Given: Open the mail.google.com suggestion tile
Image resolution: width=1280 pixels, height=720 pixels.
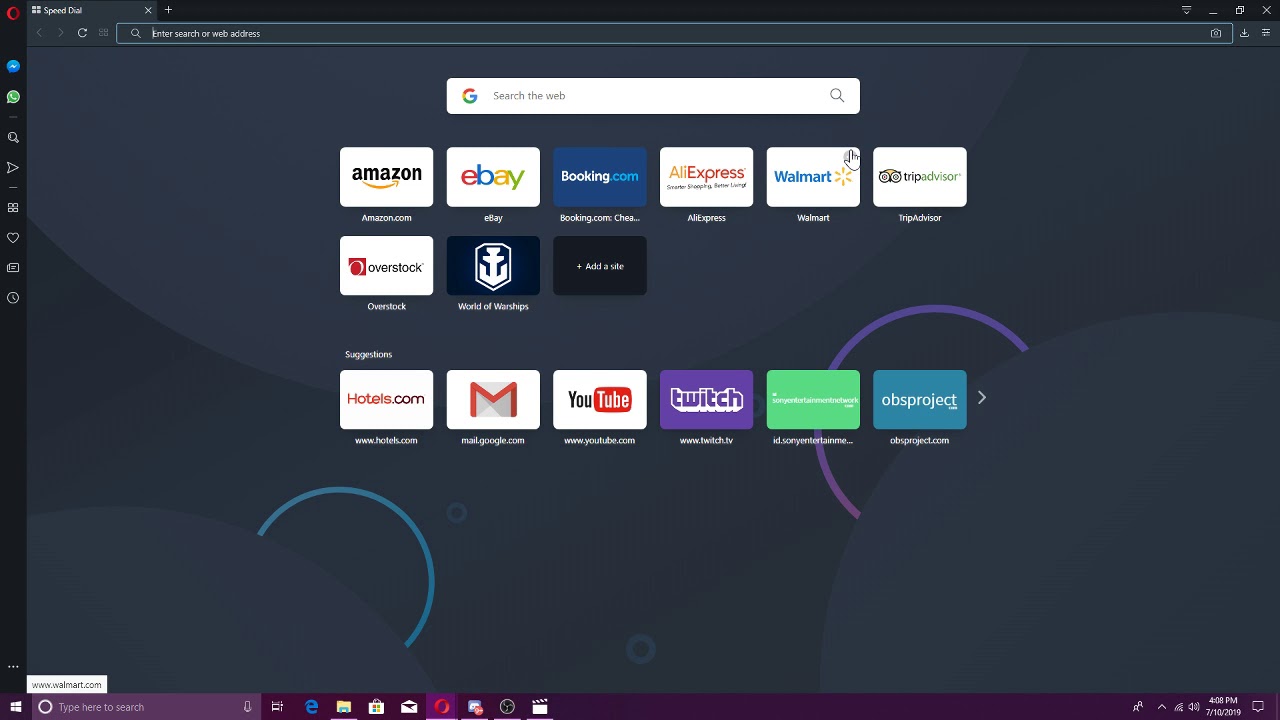Looking at the screenshot, I should tap(493, 400).
